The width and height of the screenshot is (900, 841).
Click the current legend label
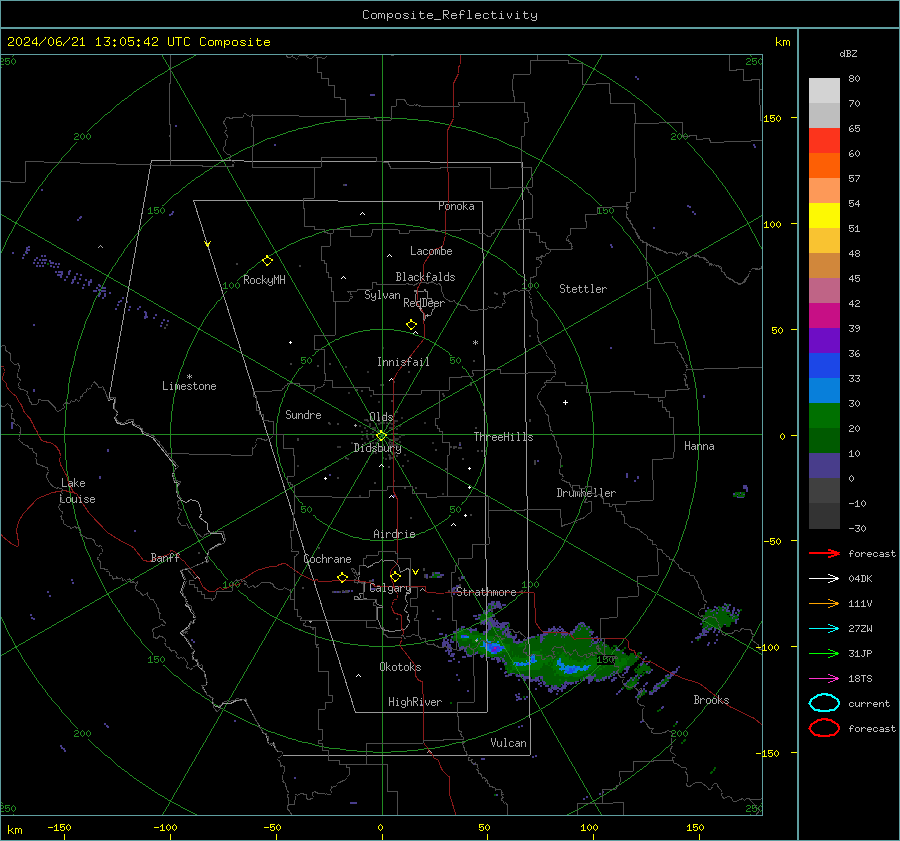868,704
